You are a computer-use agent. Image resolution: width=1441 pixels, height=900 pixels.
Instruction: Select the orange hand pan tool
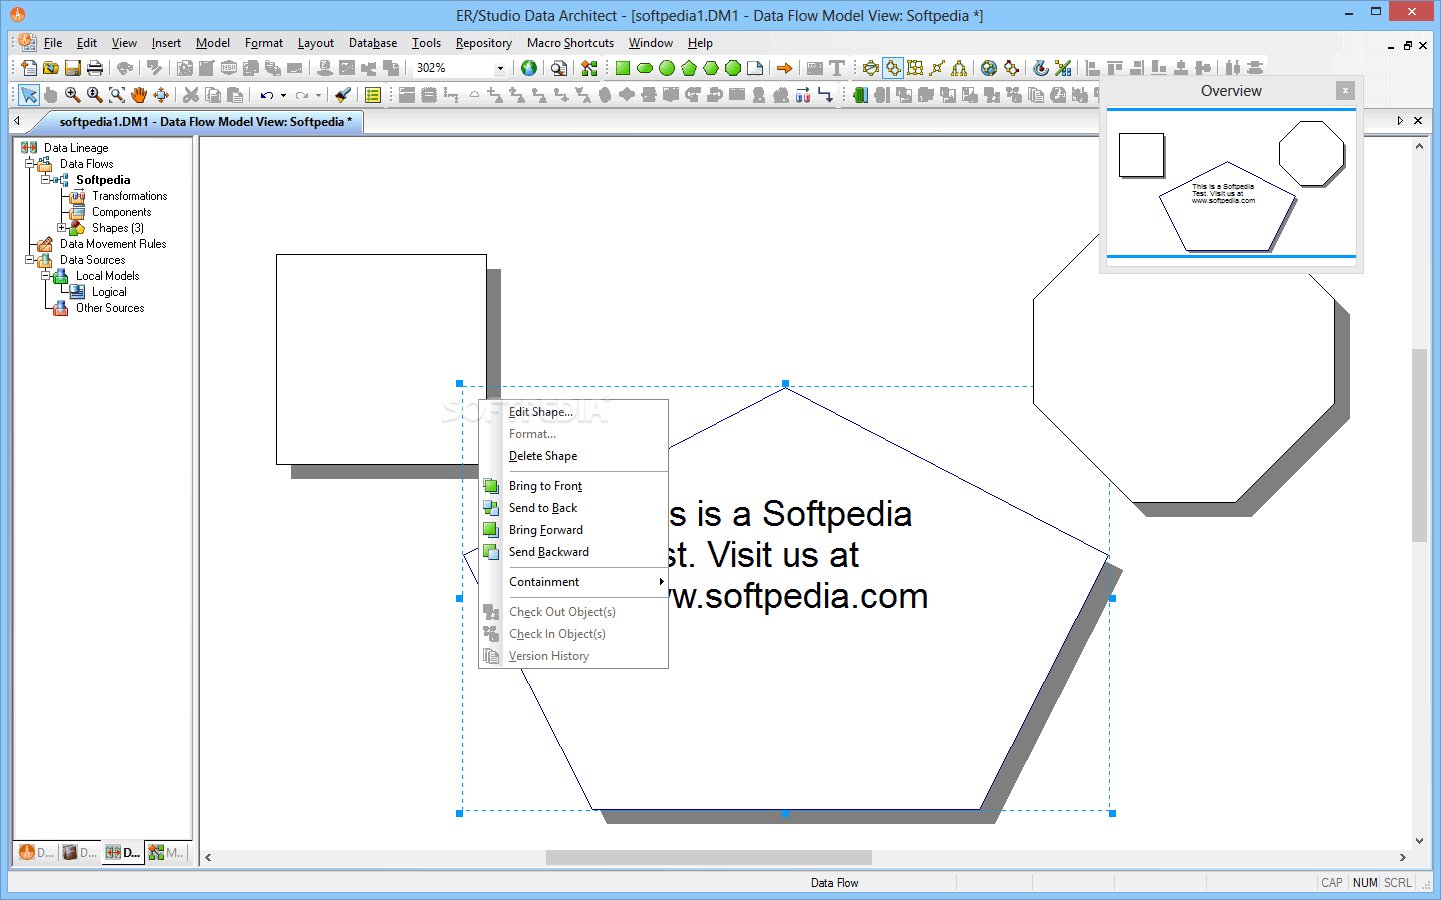click(x=139, y=95)
